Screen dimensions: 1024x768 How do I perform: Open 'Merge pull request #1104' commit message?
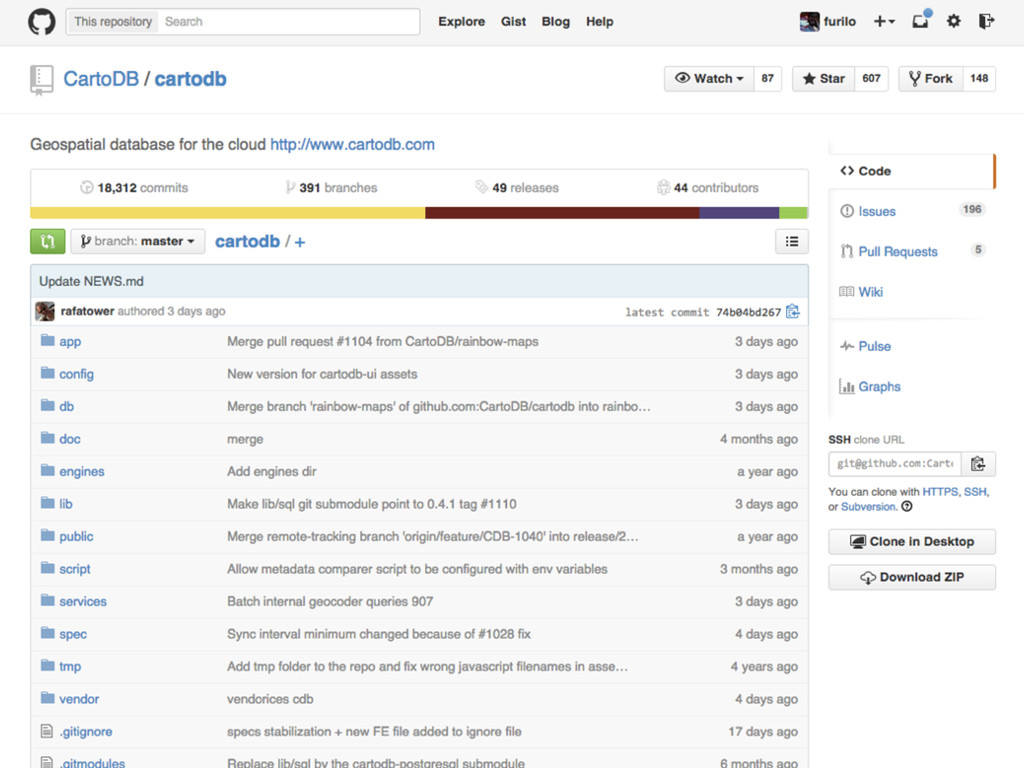[383, 342]
